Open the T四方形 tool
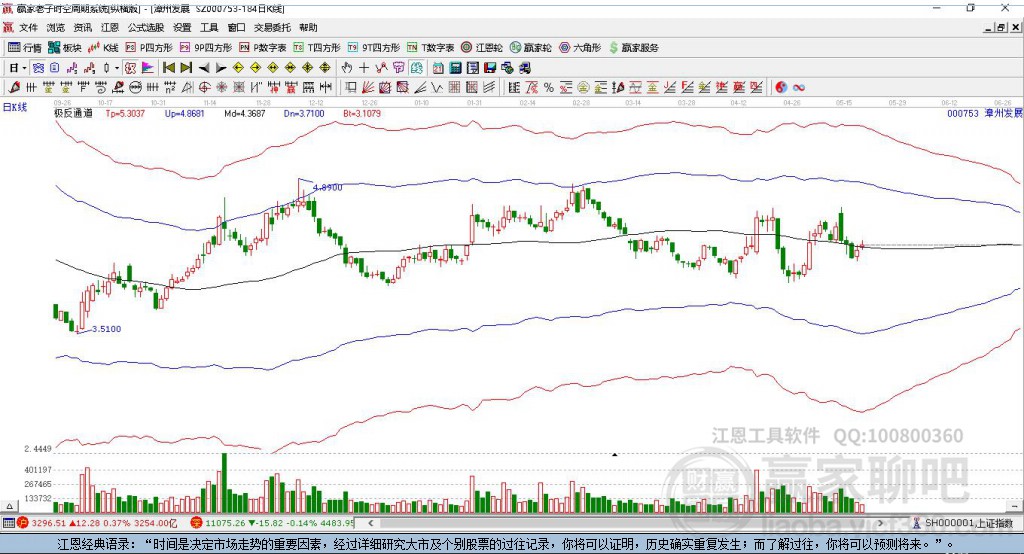1024x554 pixels. tap(317, 48)
